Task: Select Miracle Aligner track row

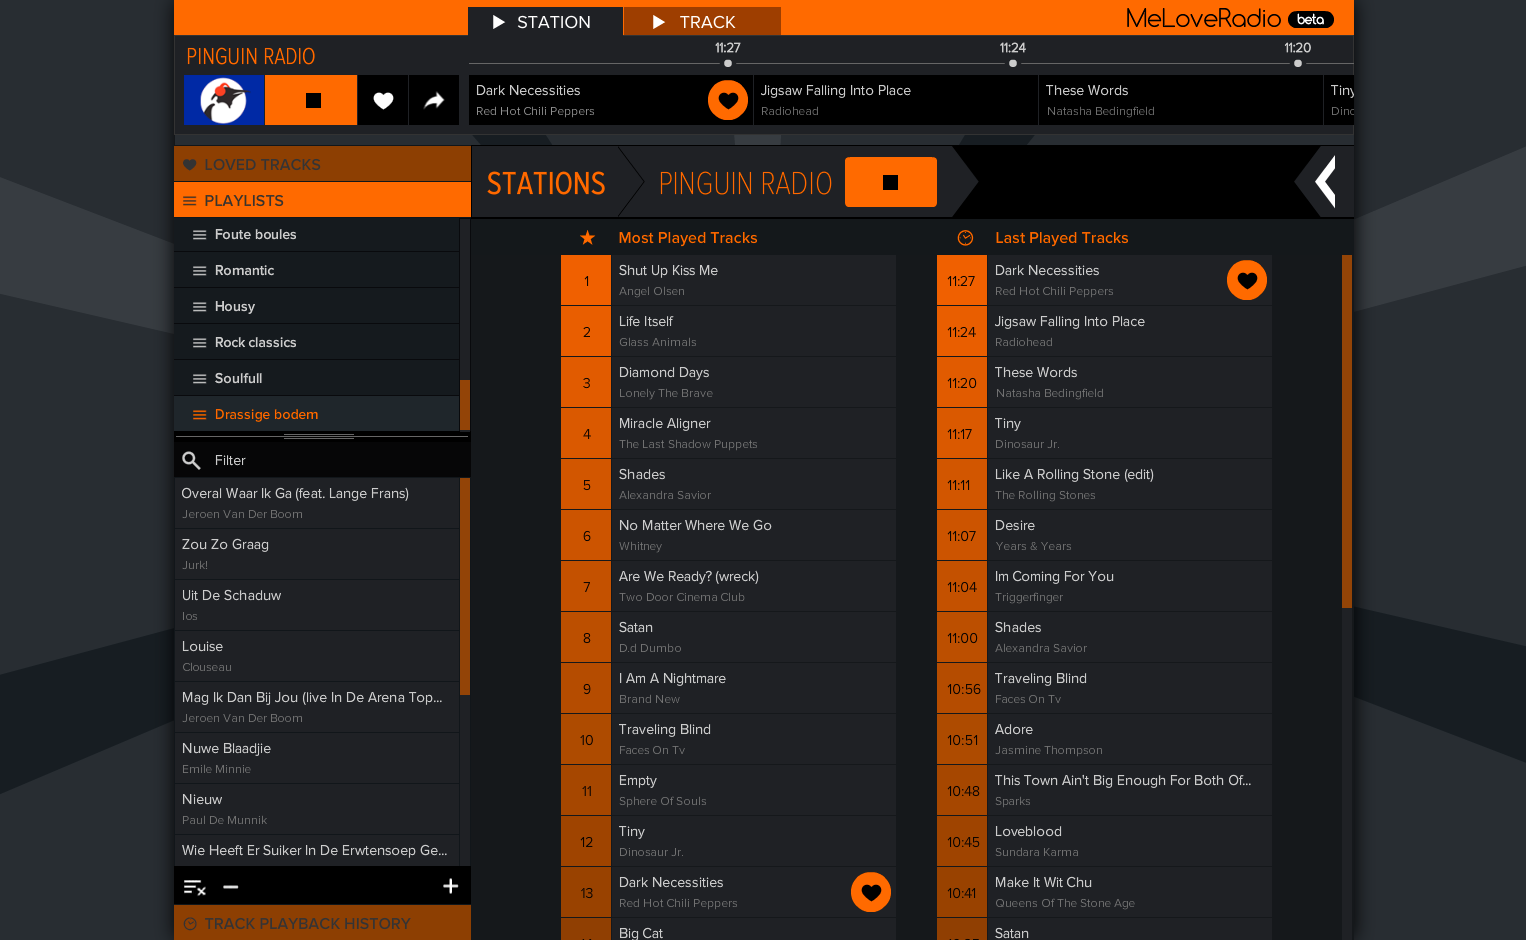Action: [x=728, y=433]
